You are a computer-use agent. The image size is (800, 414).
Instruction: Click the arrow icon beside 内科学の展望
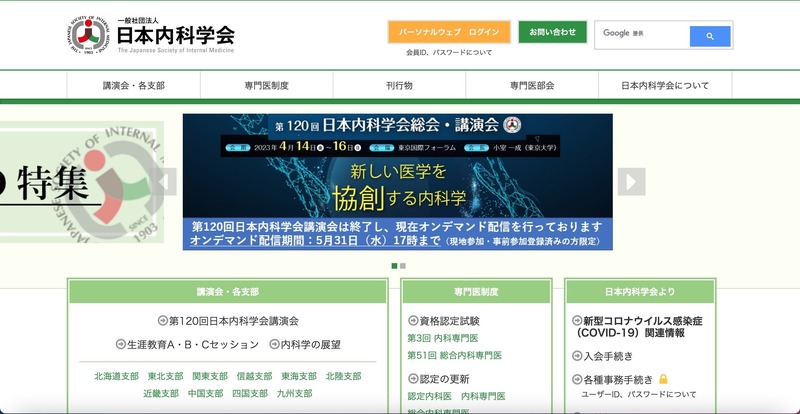tap(274, 344)
